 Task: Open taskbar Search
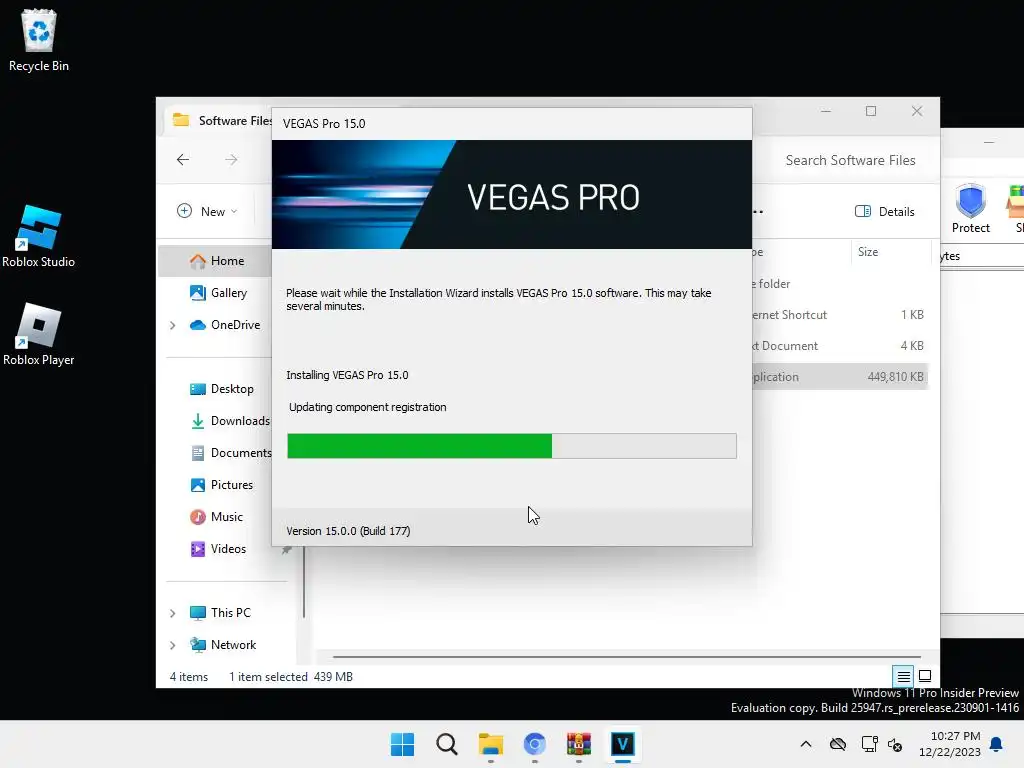[447, 744]
